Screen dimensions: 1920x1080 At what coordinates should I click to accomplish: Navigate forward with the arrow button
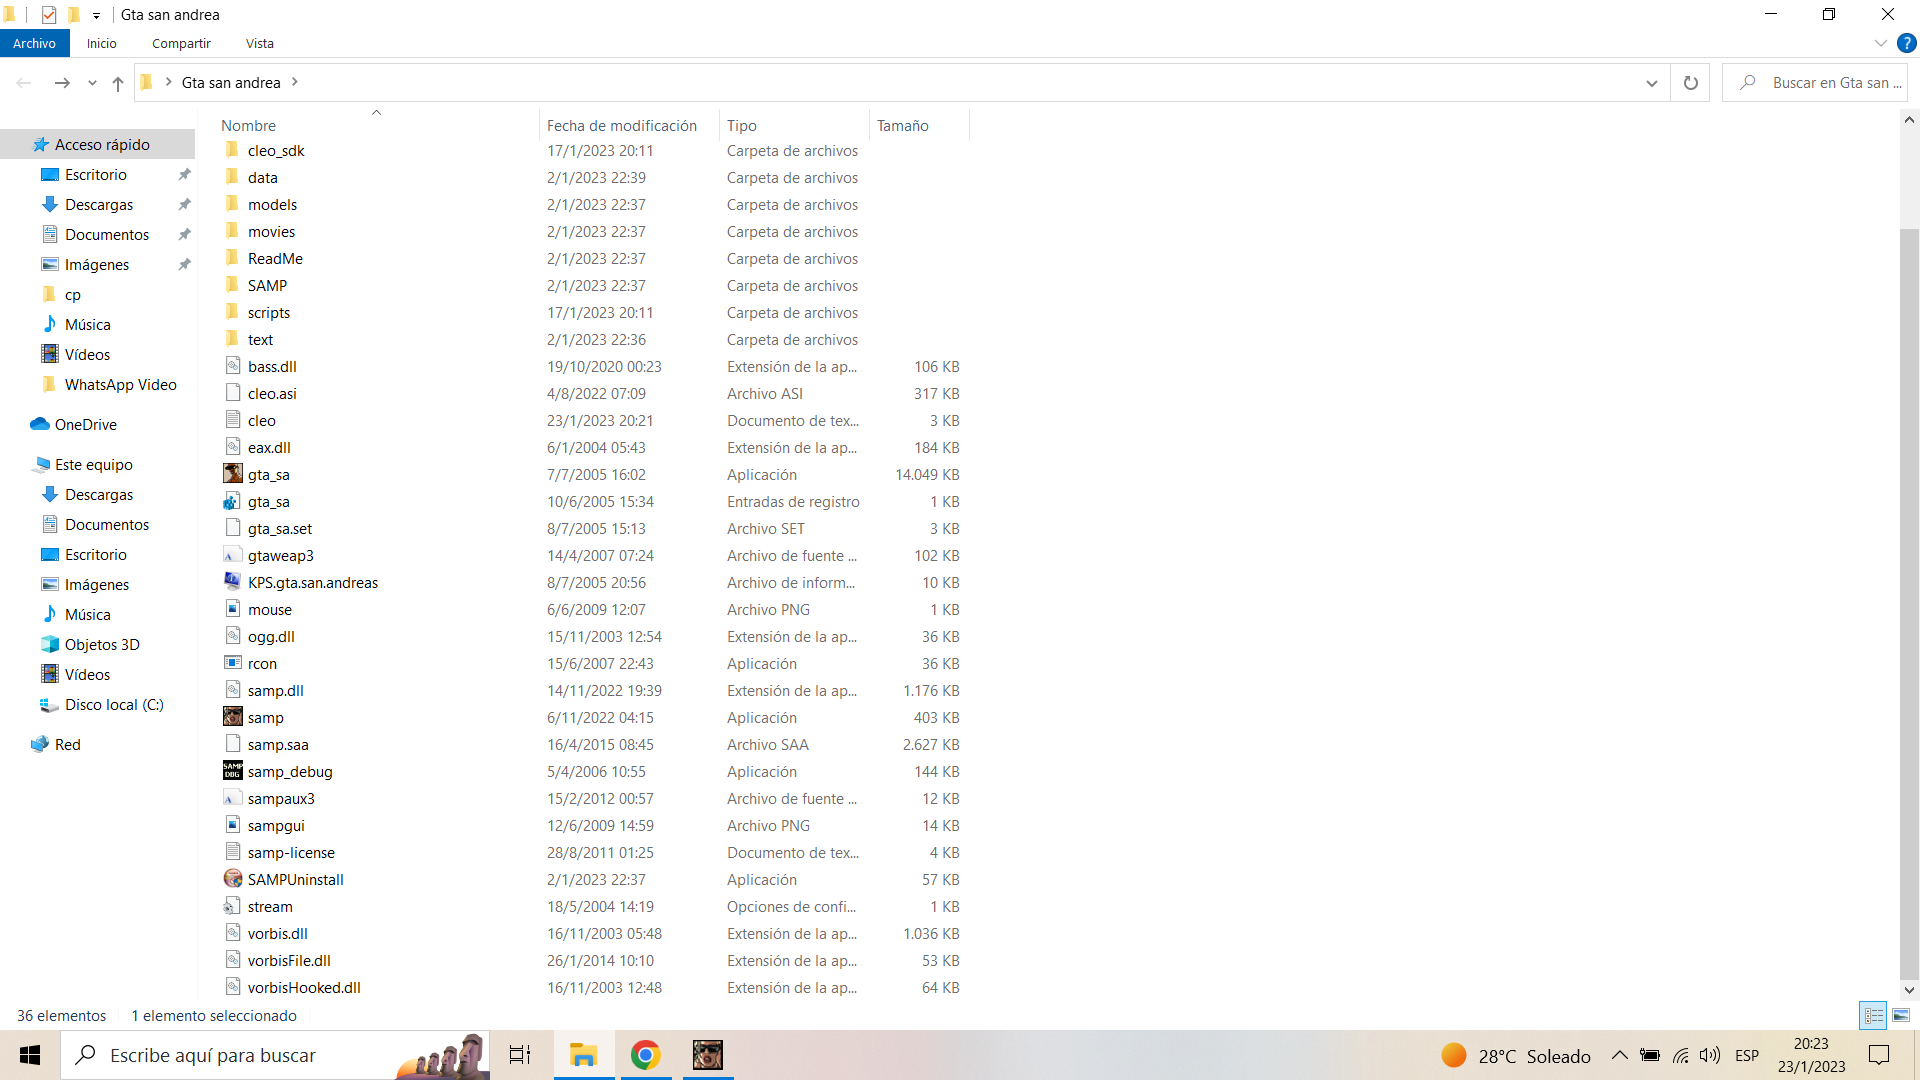tap(62, 83)
